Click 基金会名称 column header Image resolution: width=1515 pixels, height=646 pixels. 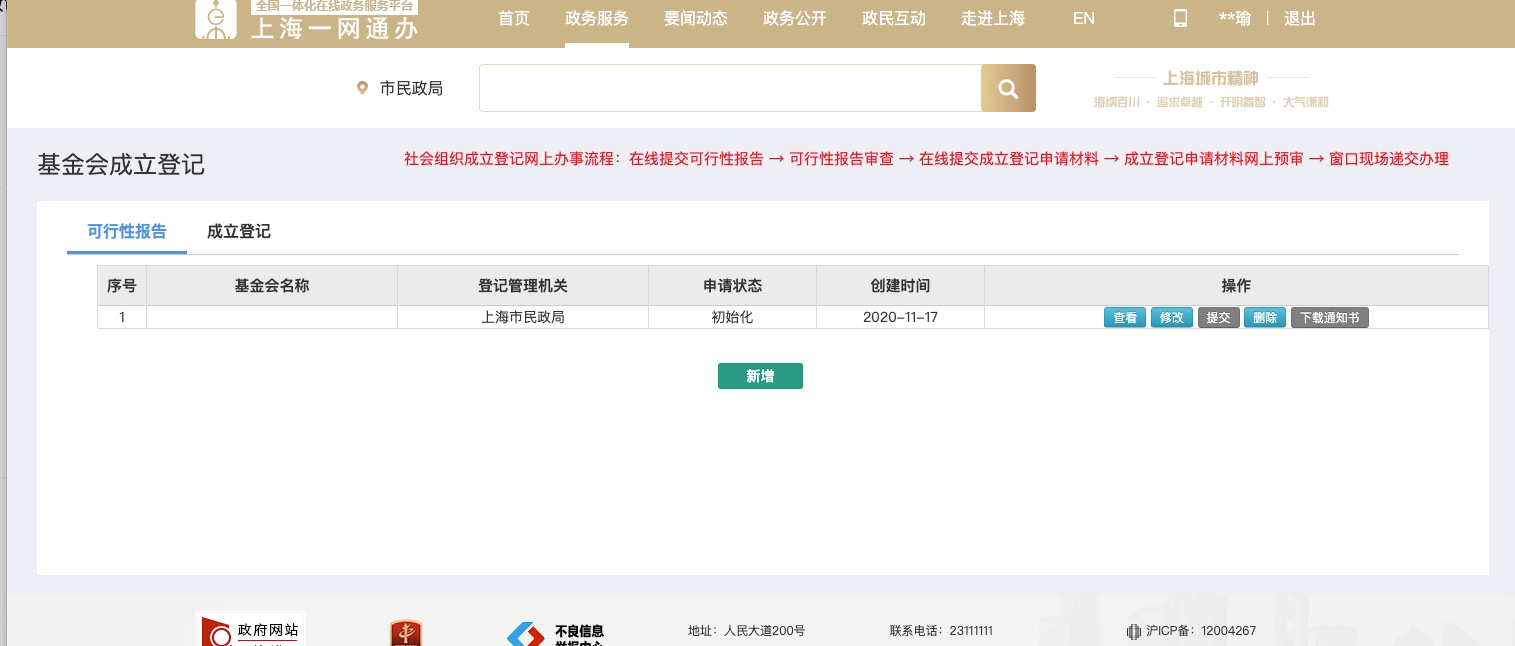coord(272,285)
